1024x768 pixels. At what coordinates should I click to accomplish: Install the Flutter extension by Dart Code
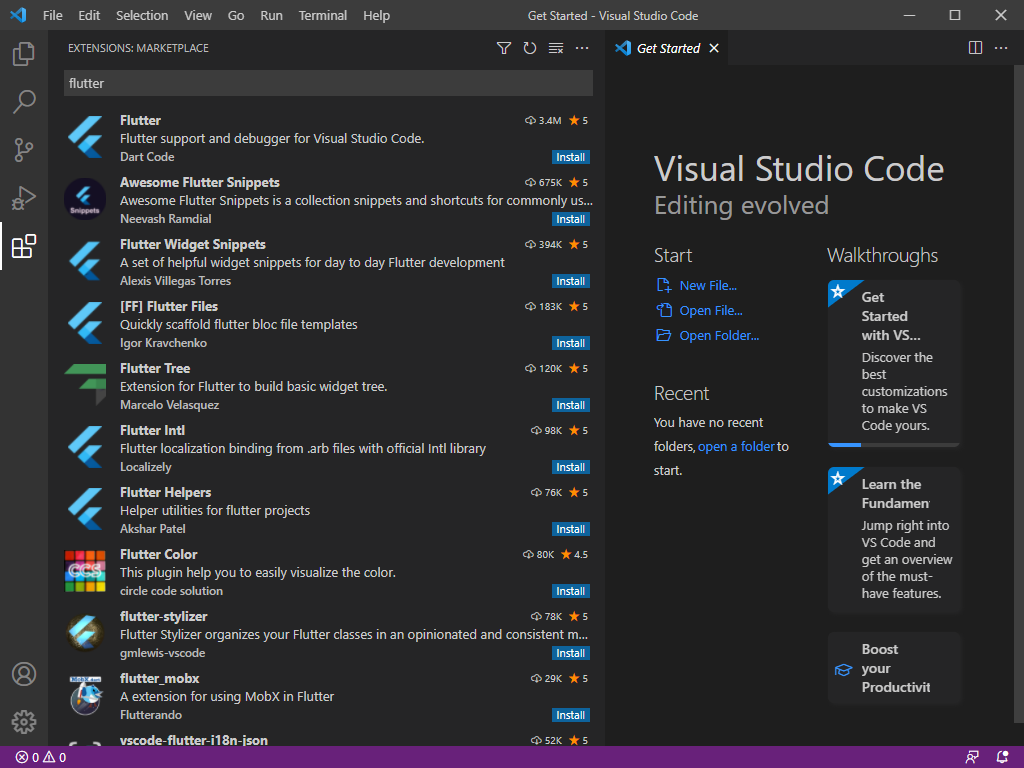pyautogui.click(x=570, y=157)
